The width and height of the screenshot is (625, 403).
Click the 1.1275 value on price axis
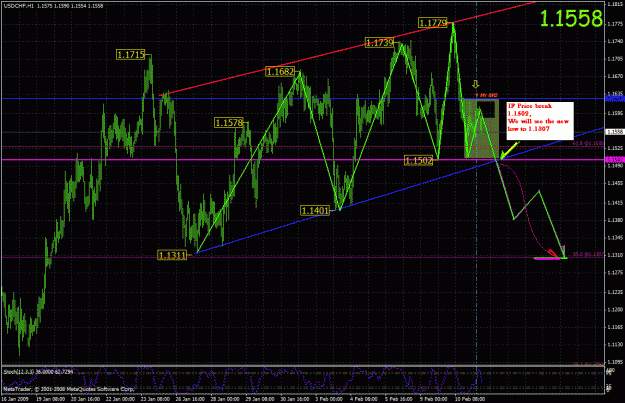tap(615, 273)
